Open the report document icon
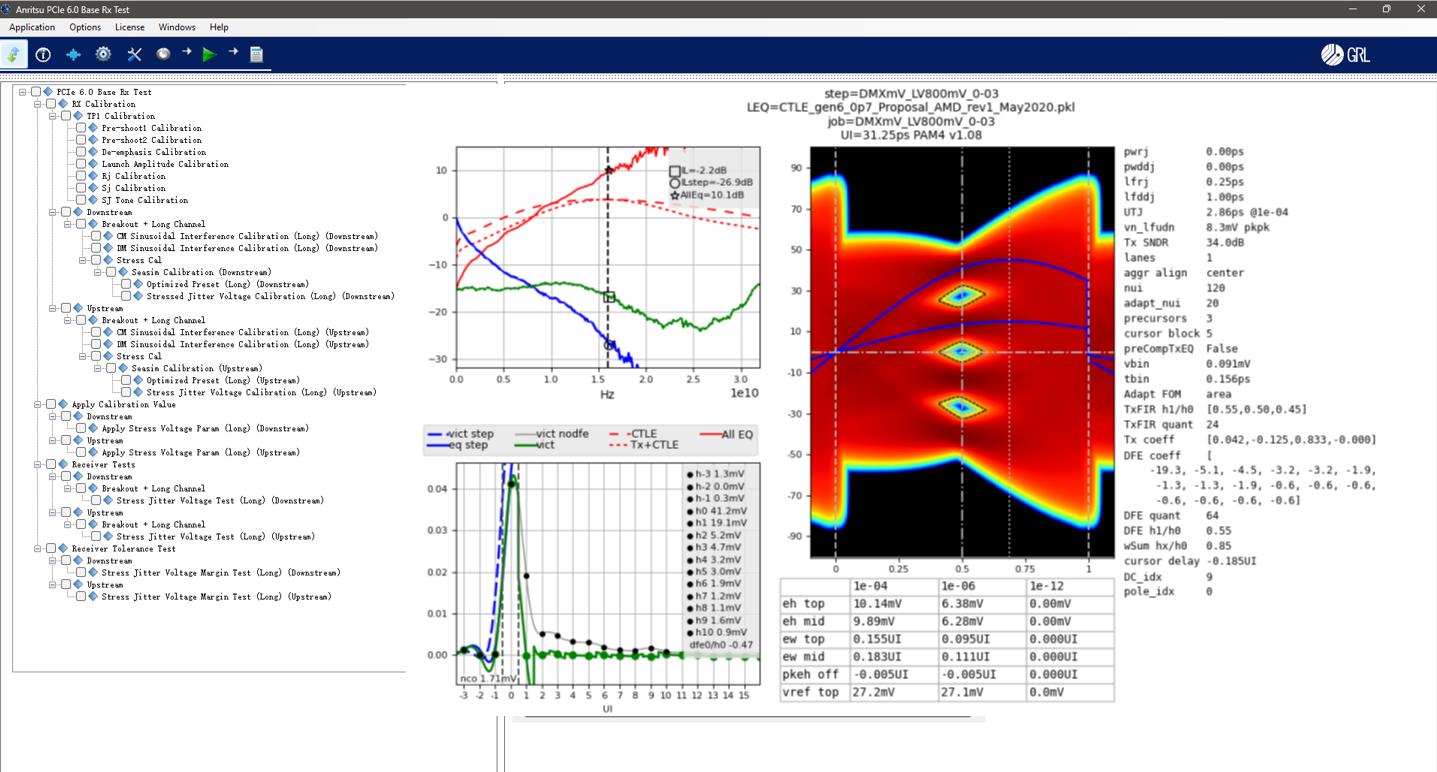The image size is (1437, 772). click(x=257, y=54)
